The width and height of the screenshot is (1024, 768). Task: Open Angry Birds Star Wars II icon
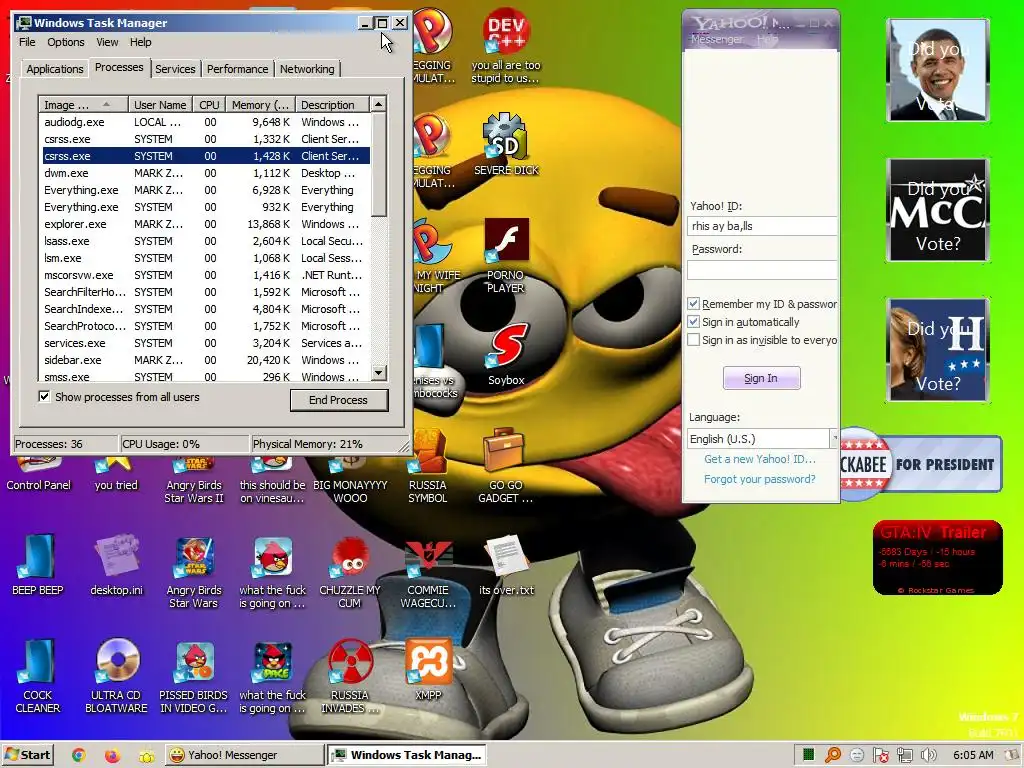tap(194, 480)
